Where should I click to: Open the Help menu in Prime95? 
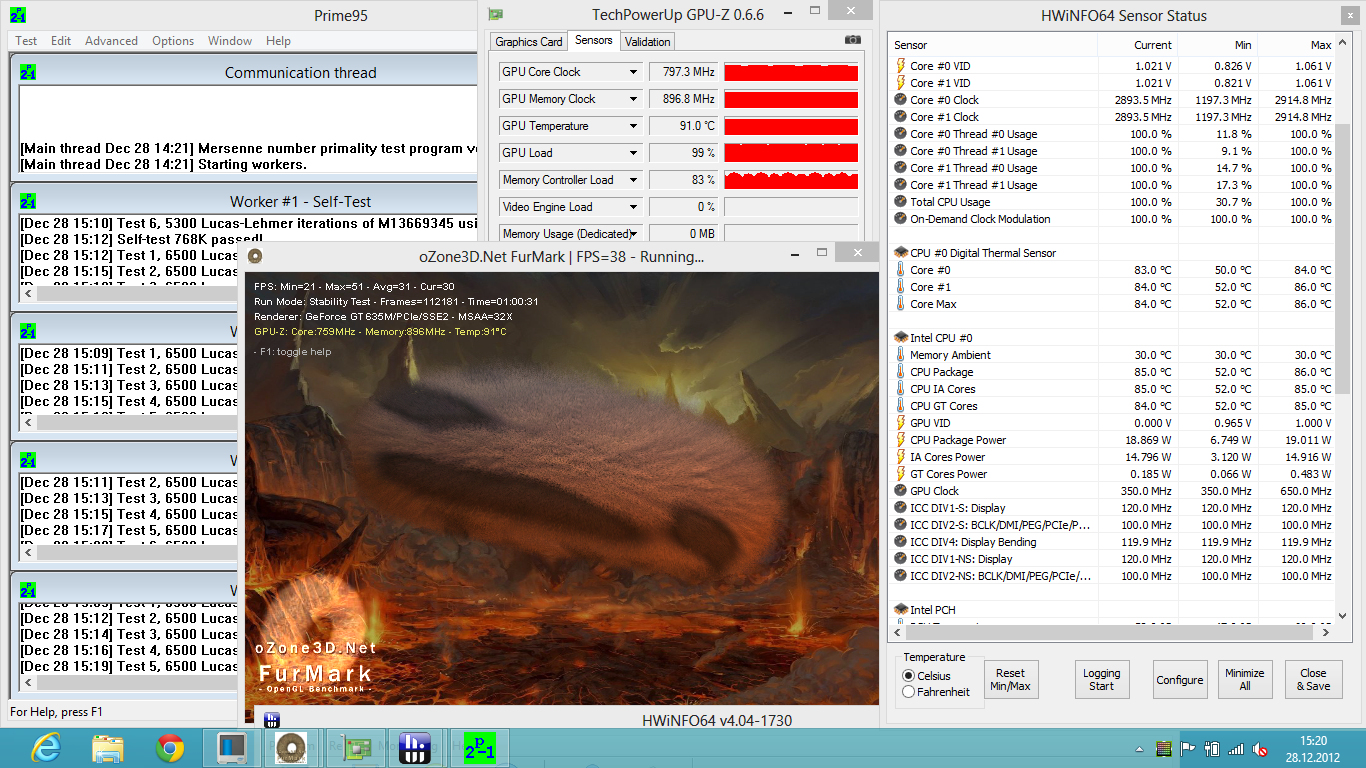pyautogui.click(x=278, y=41)
